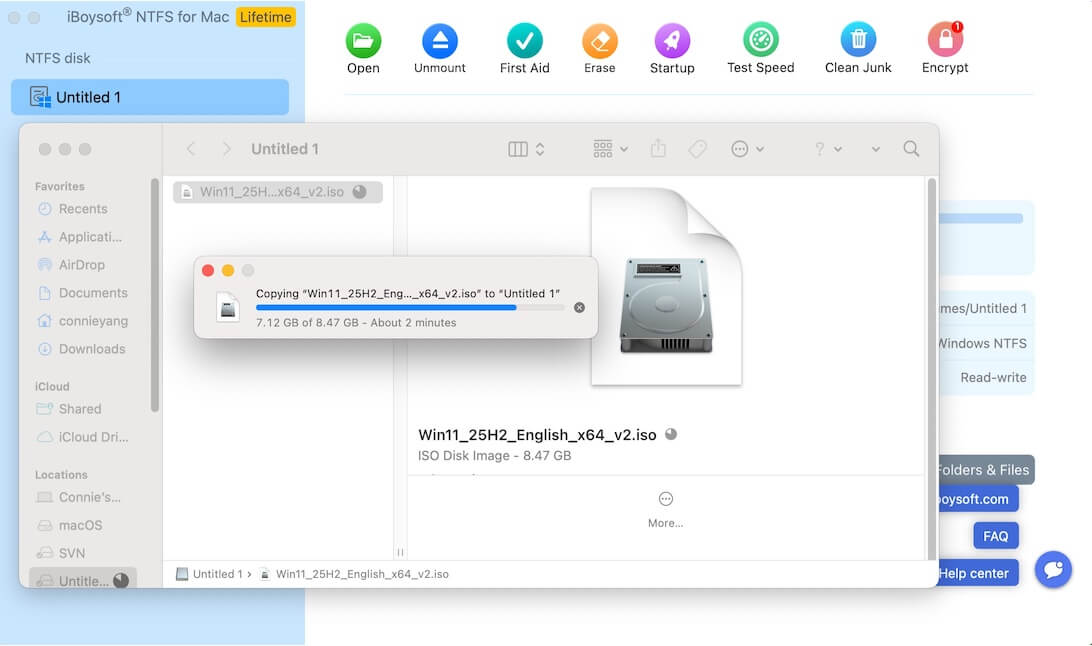Select Win11 iso file in column list
Image resolution: width=1092 pixels, height=646 pixels.
pyautogui.click(x=278, y=192)
